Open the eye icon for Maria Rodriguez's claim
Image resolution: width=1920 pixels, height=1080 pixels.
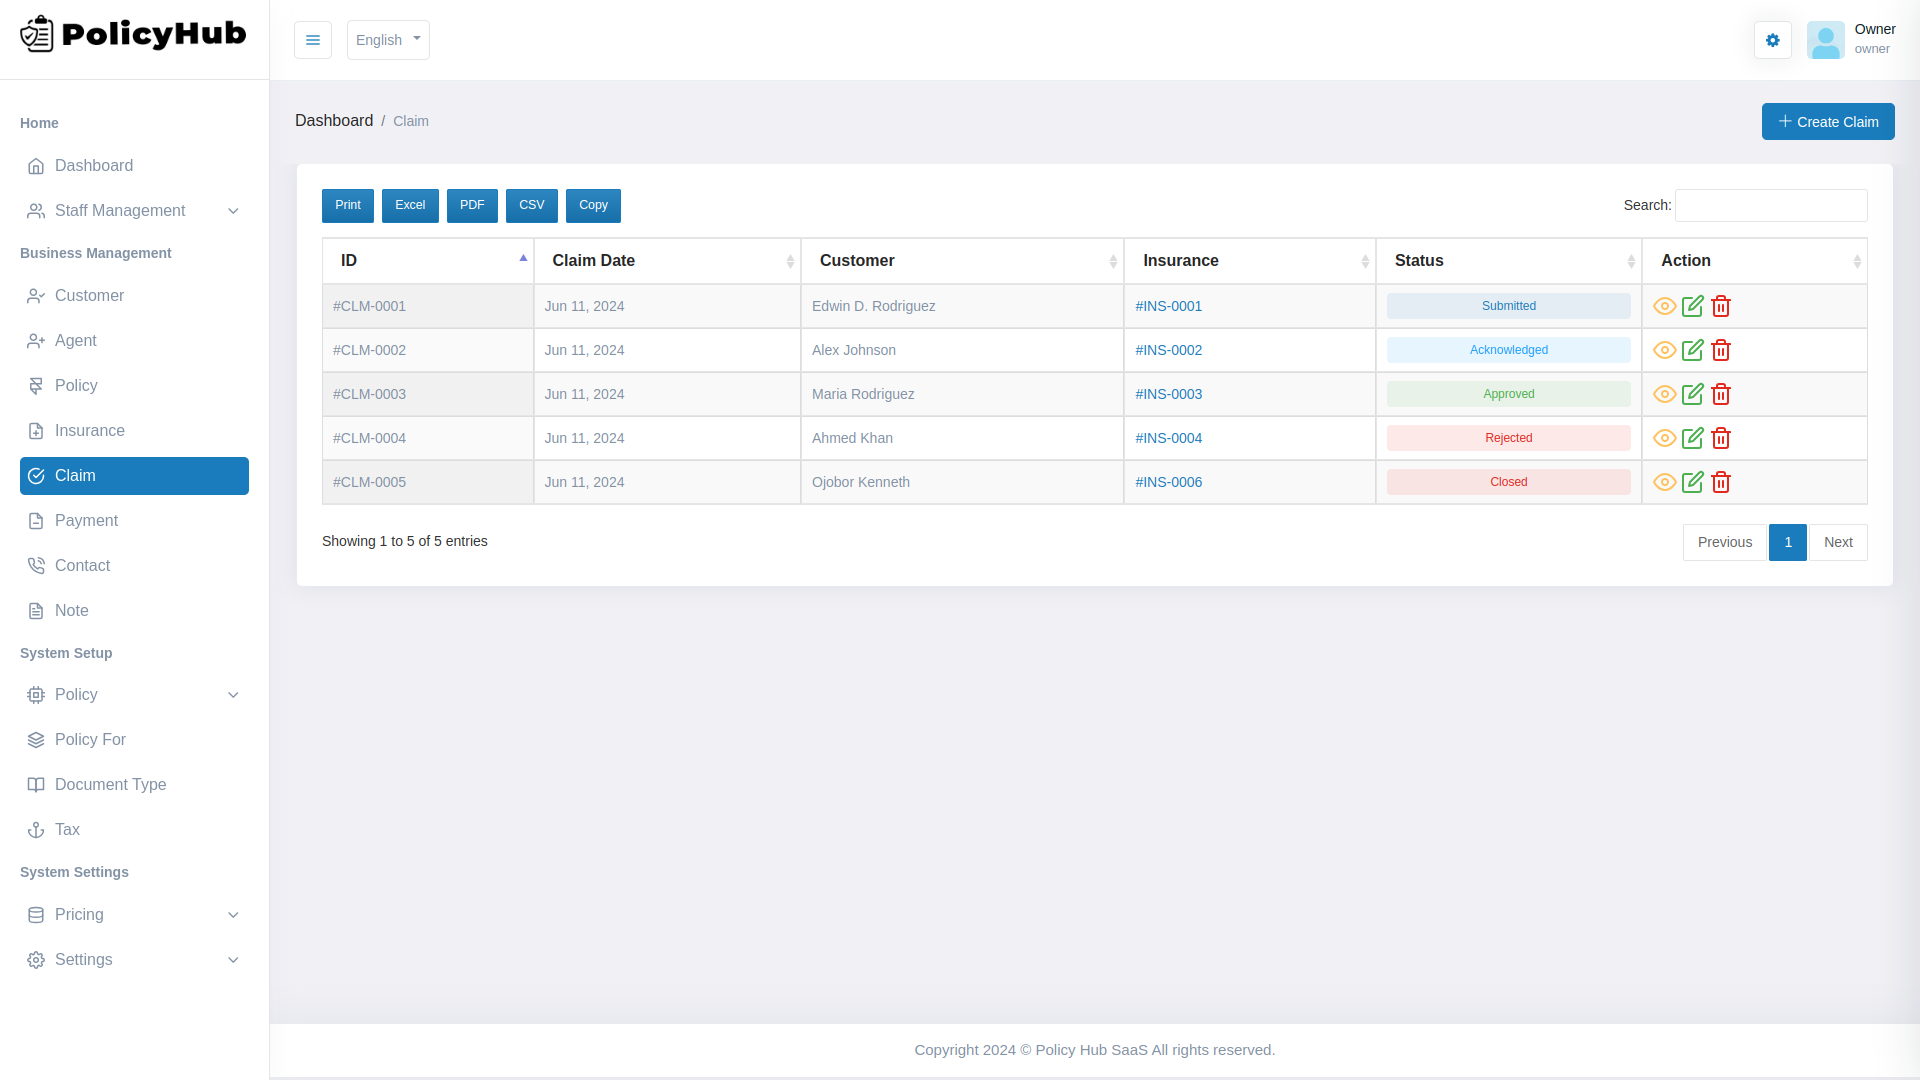1664,394
